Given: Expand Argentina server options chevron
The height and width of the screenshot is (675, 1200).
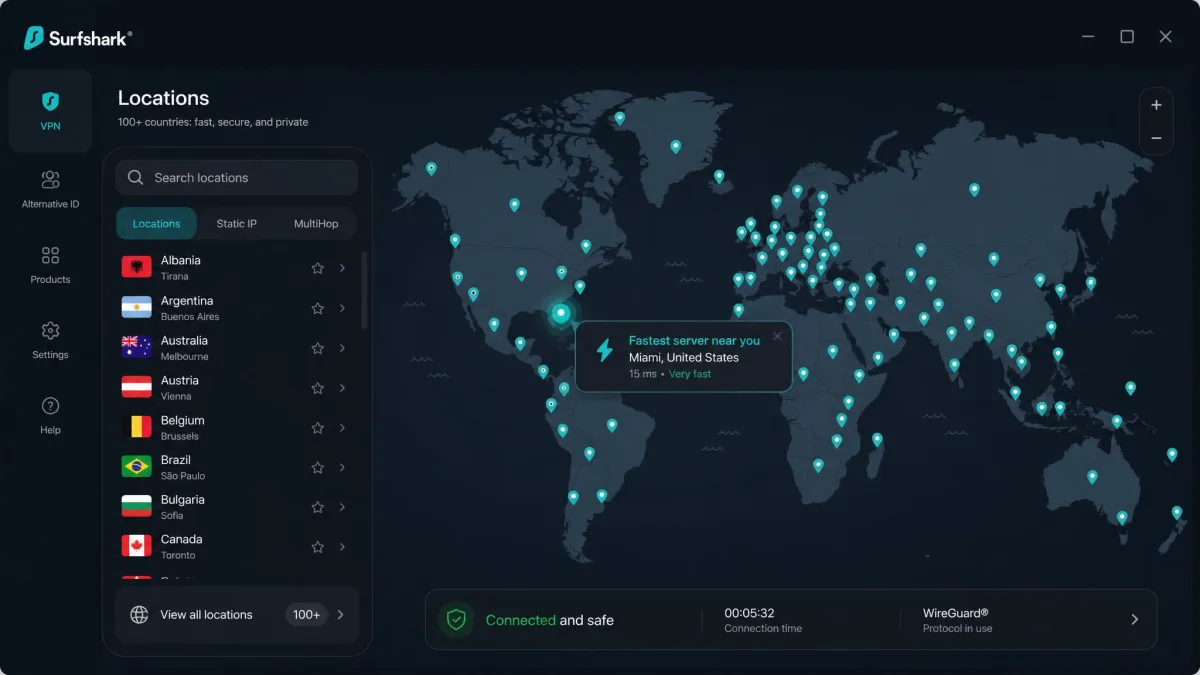Looking at the screenshot, I should (342, 308).
